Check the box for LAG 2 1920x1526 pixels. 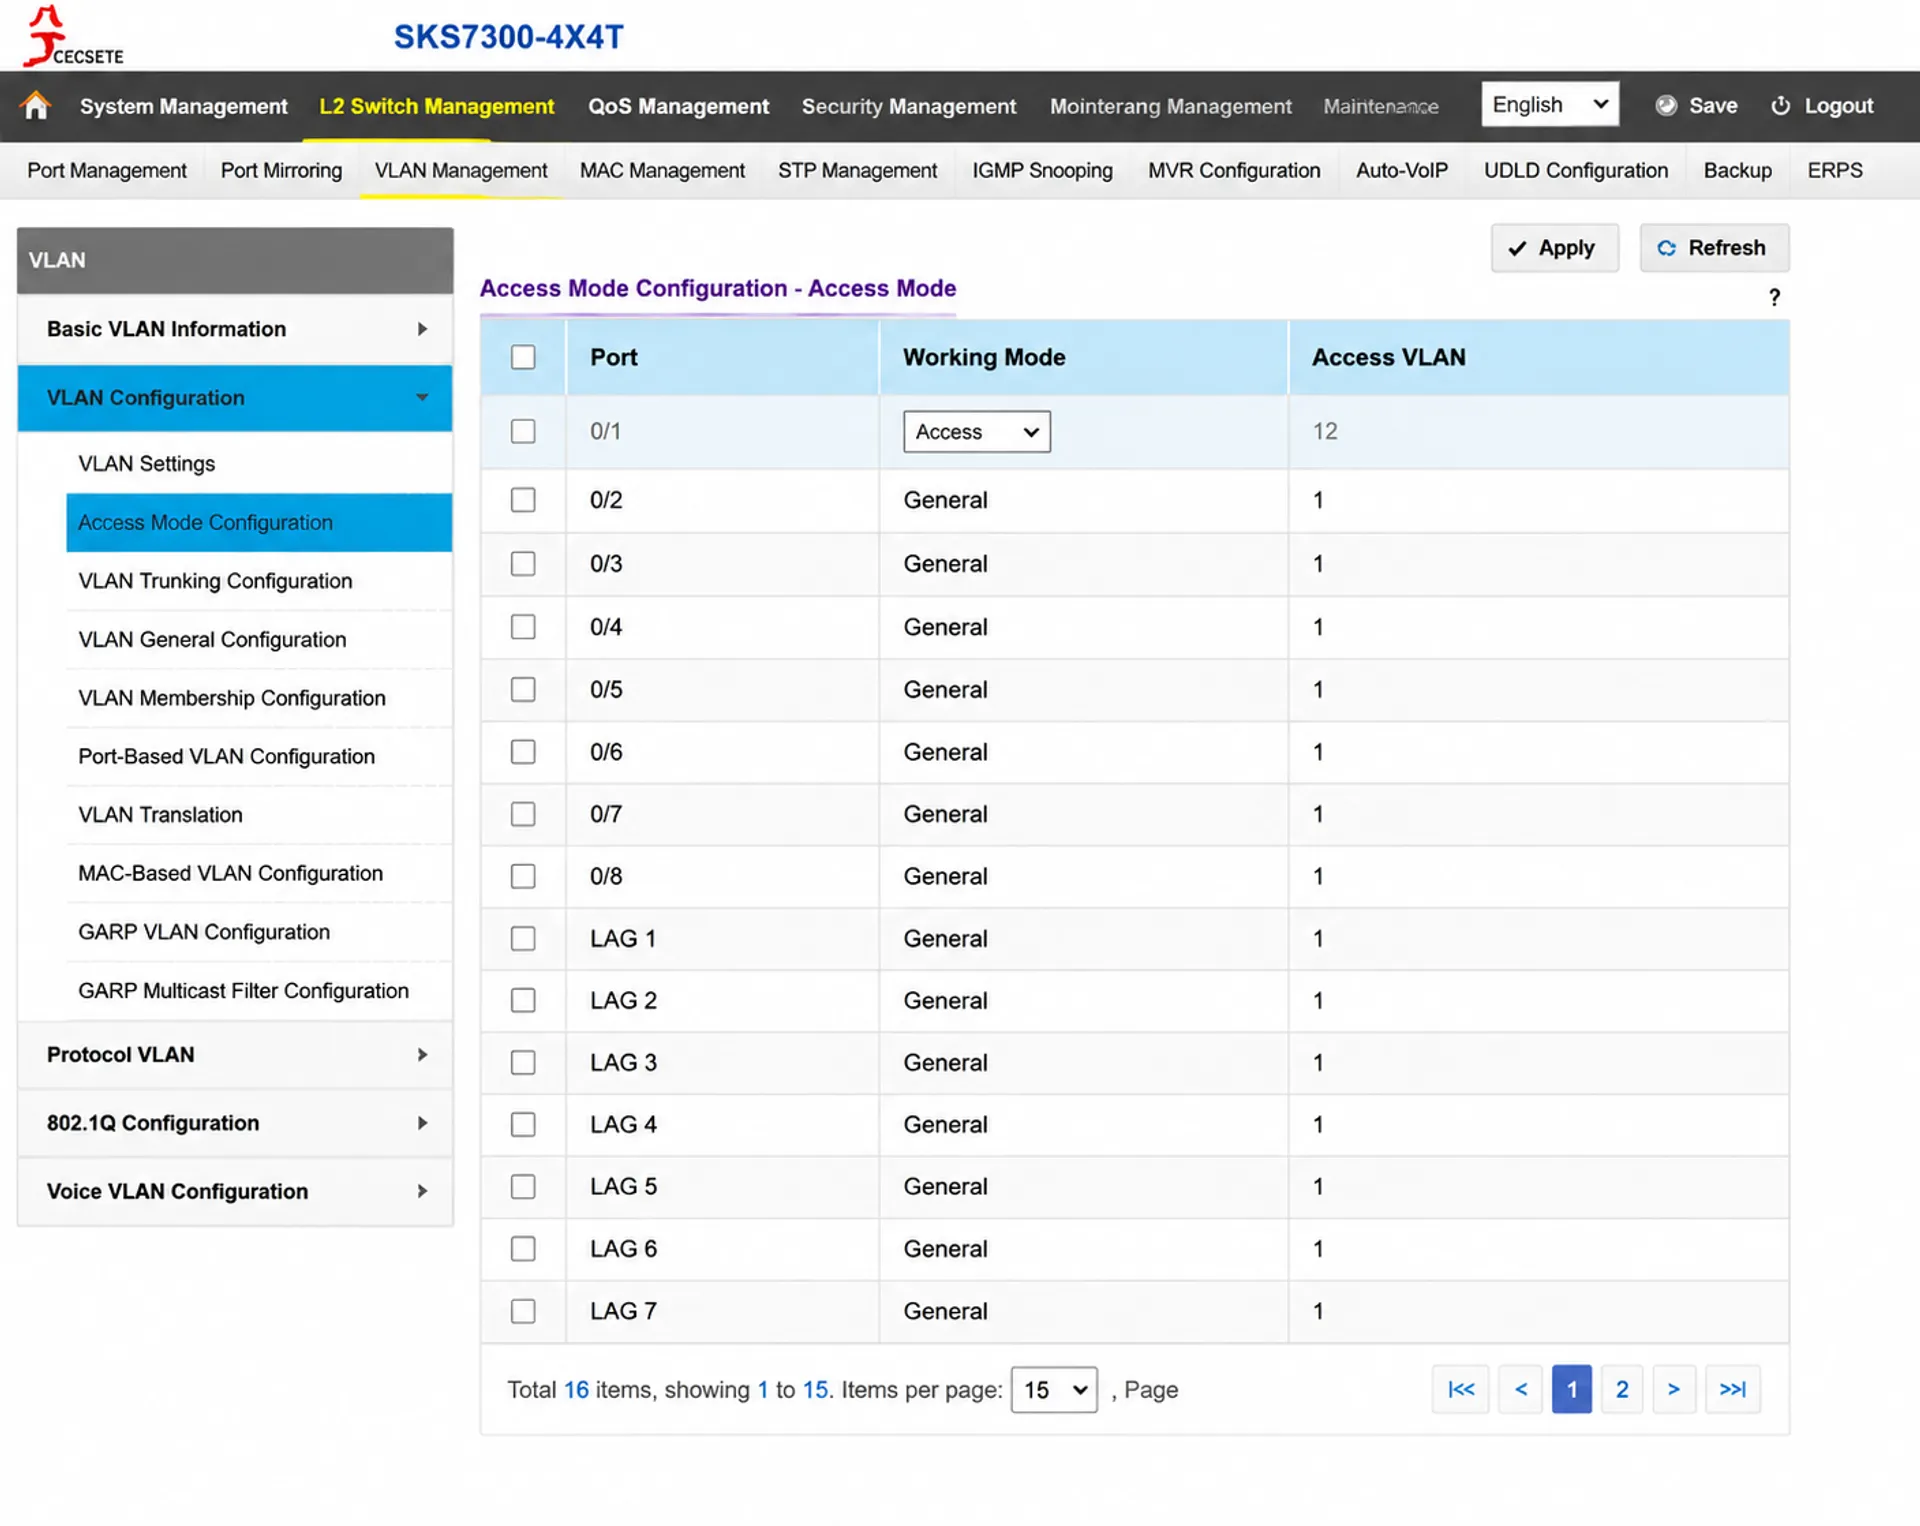523,1000
